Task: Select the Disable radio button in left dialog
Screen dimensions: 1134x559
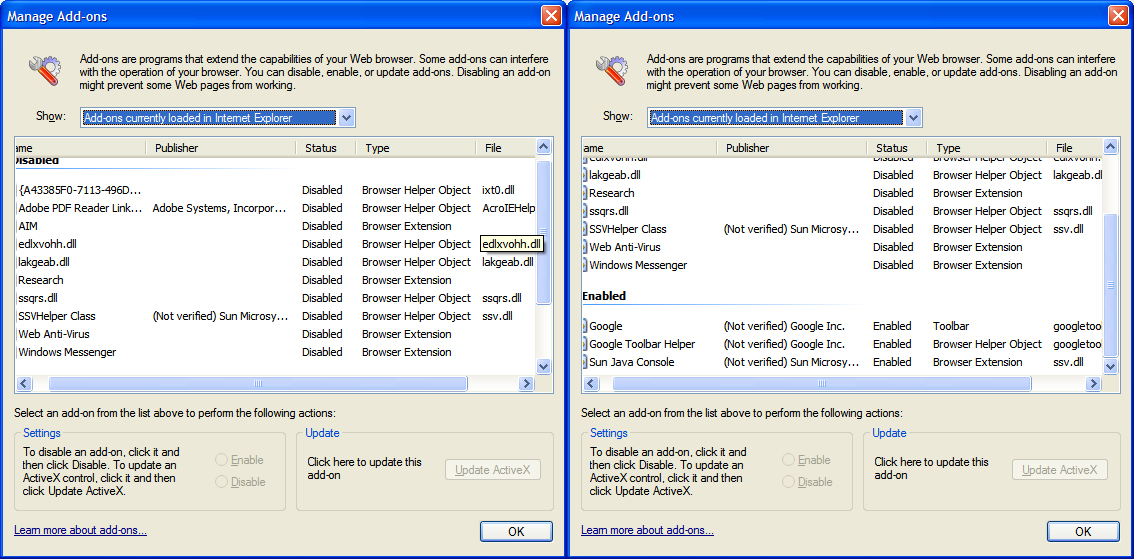Action: (x=221, y=482)
